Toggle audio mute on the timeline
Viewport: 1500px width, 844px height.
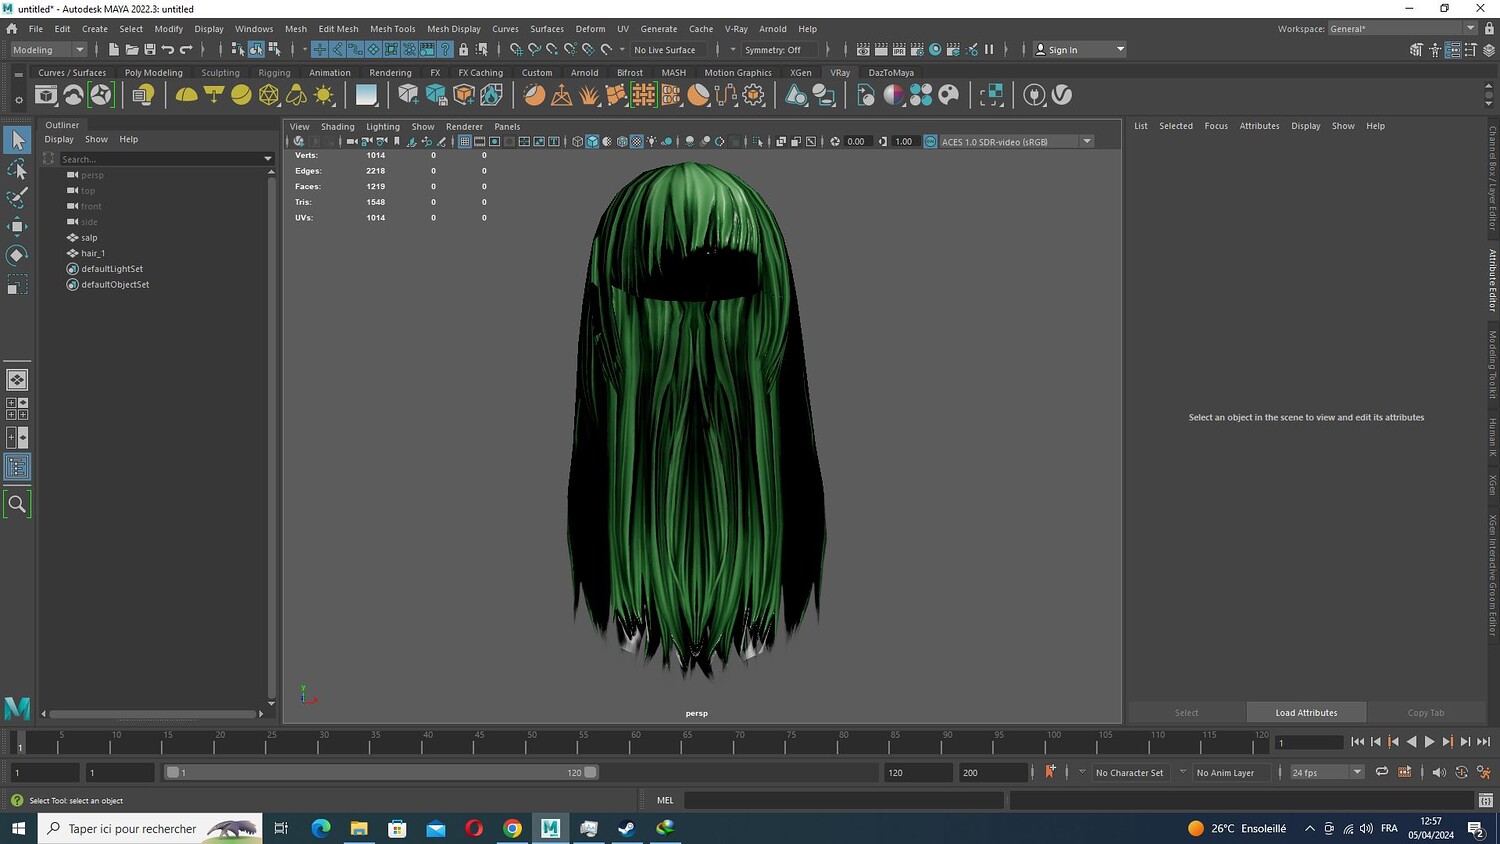click(x=1438, y=772)
